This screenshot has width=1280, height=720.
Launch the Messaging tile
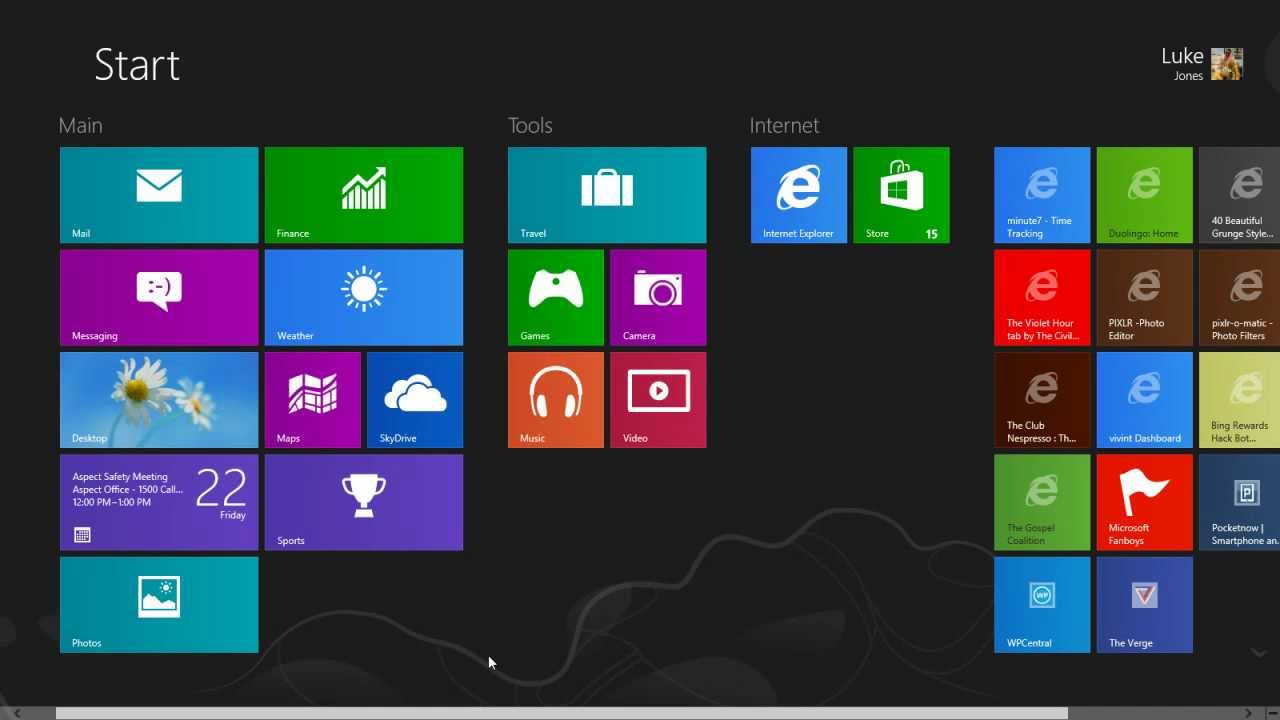pyautogui.click(x=159, y=297)
